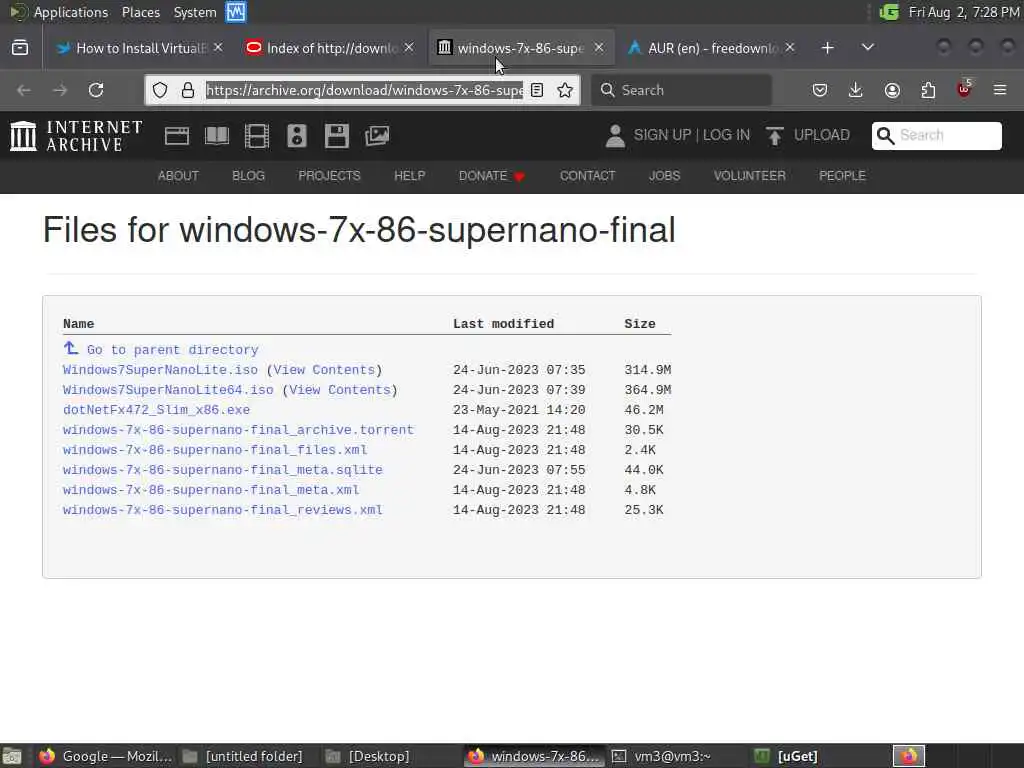Open a new browser tab with plus
The image size is (1024, 768).
(x=827, y=48)
